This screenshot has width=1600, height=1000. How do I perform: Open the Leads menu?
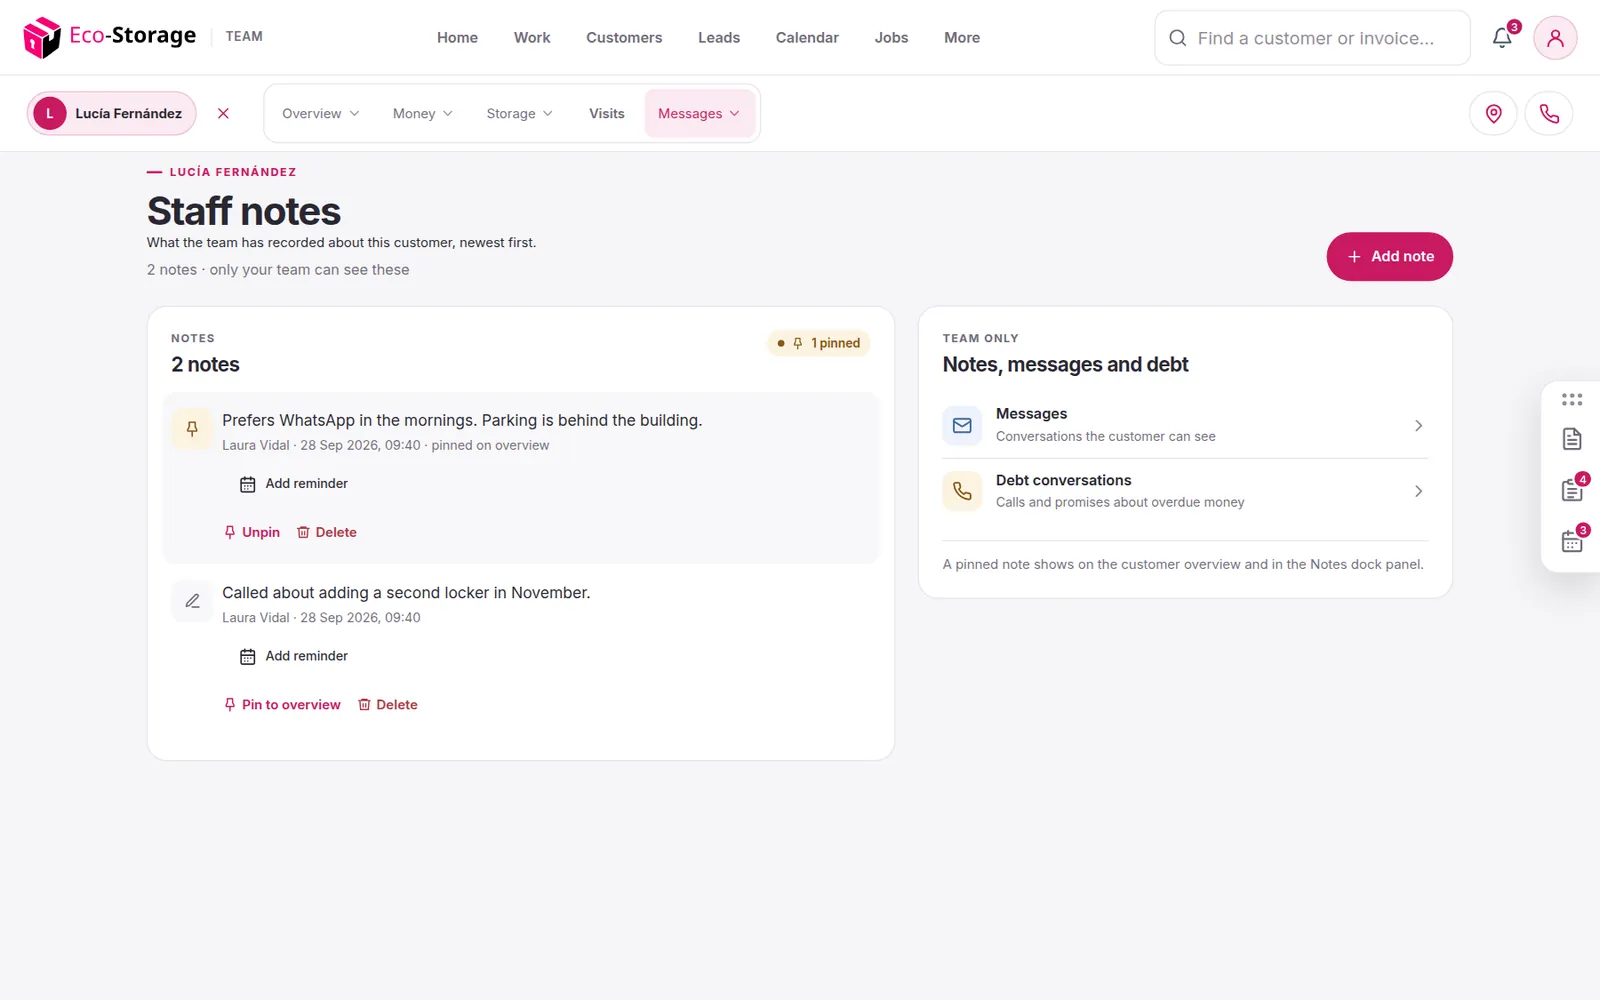[719, 38]
